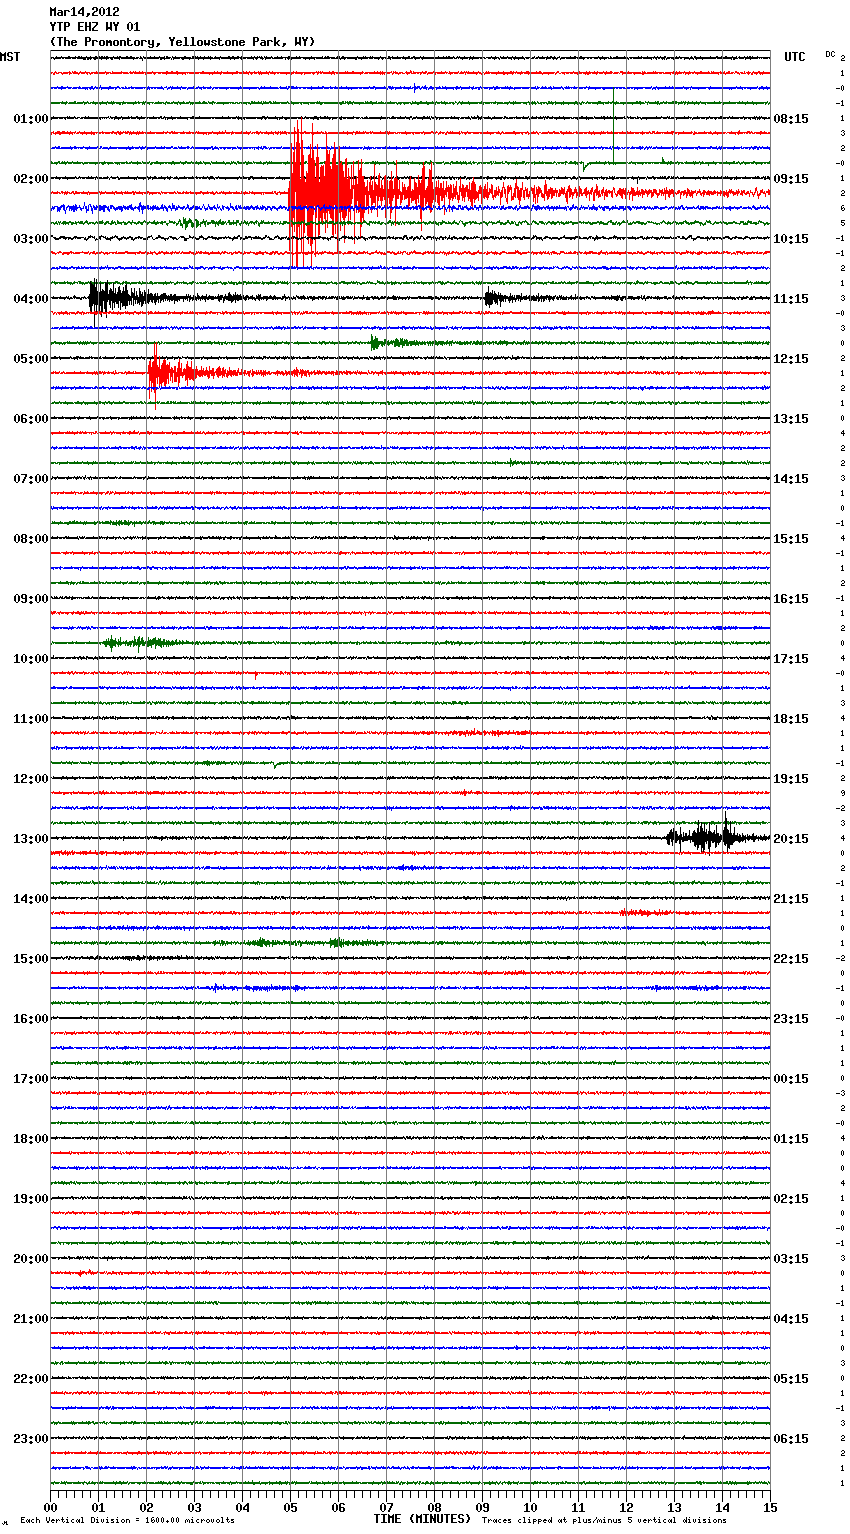Click the 14:15 UTC time label

(791, 479)
